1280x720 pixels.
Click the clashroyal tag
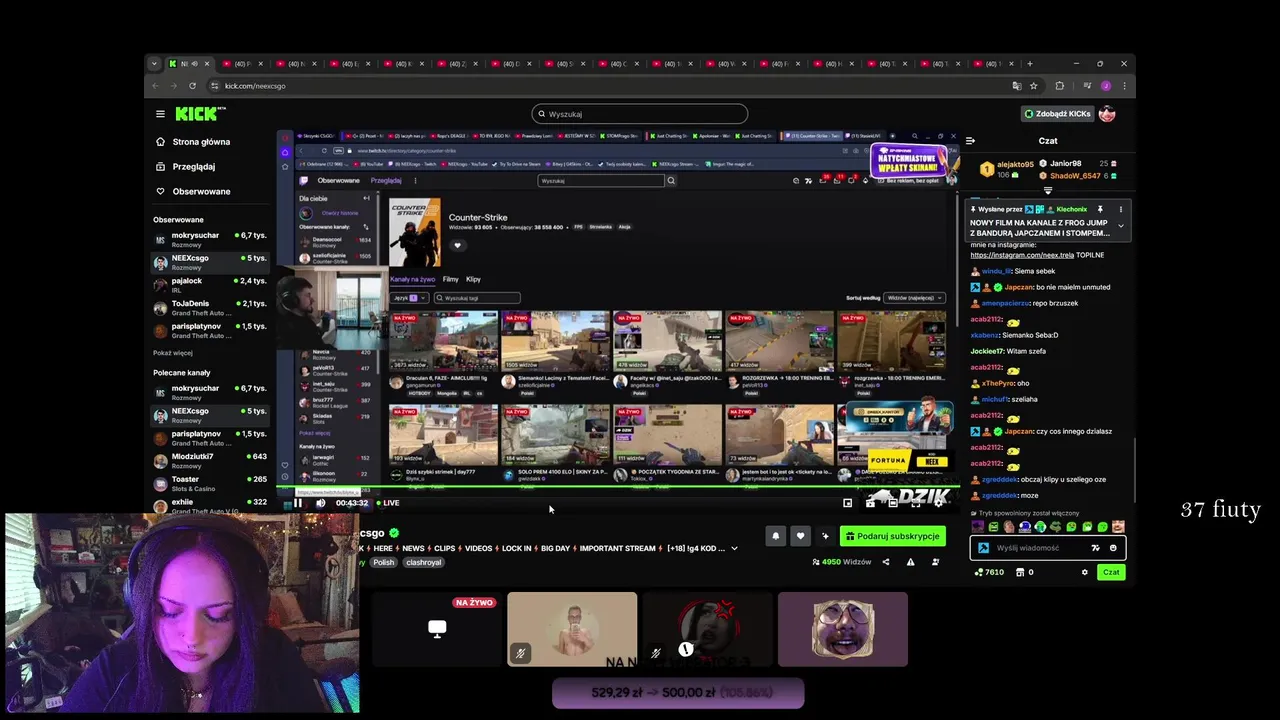click(x=423, y=563)
